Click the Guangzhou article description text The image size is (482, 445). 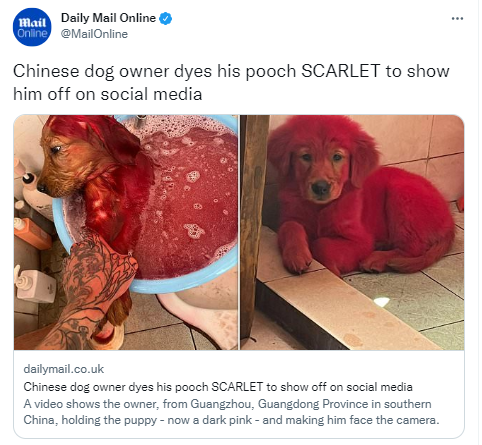point(231,412)
